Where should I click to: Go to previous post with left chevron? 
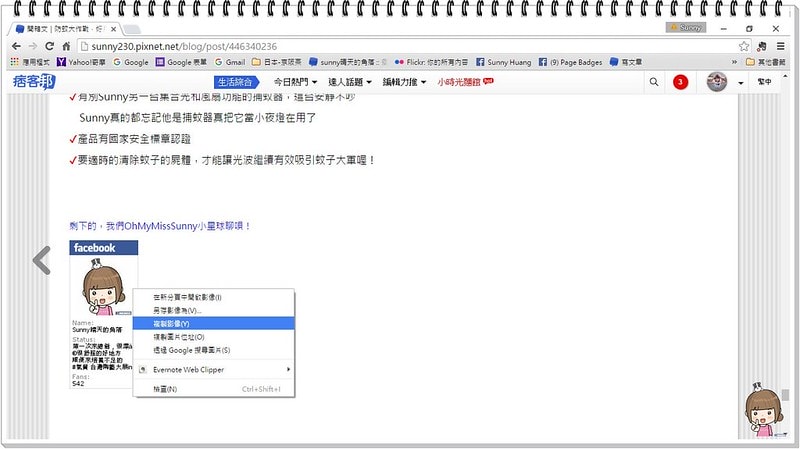tap(42, 260)
